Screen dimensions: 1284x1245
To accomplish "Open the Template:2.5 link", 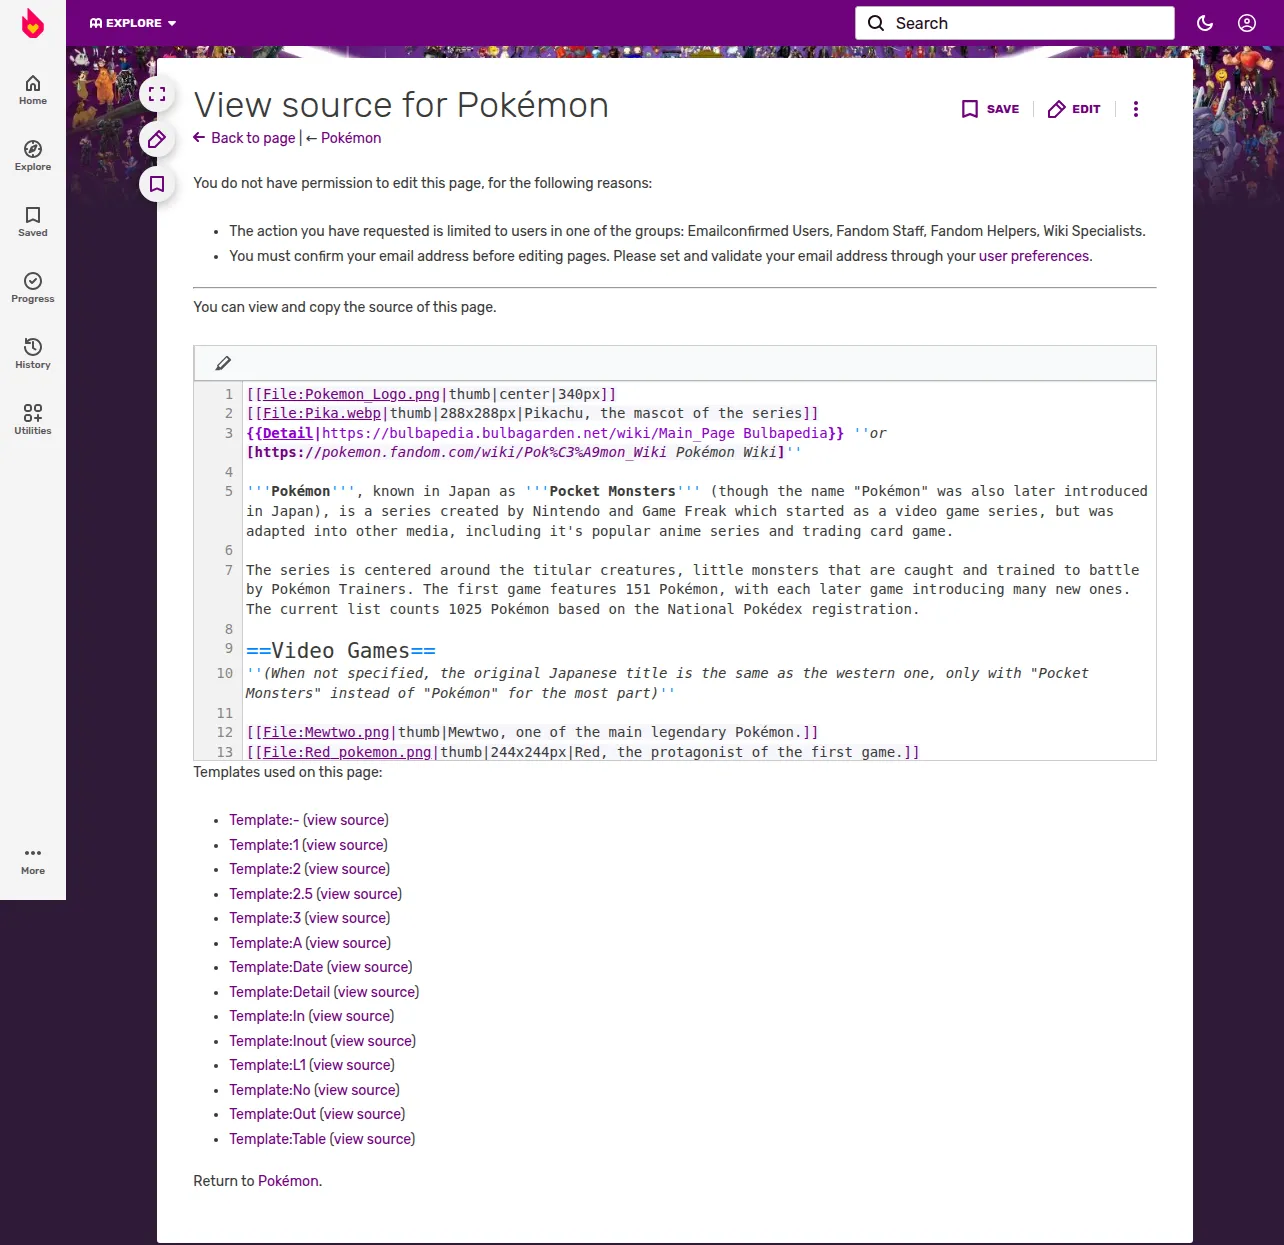I will pyautogui.click(x=271, y=894).
